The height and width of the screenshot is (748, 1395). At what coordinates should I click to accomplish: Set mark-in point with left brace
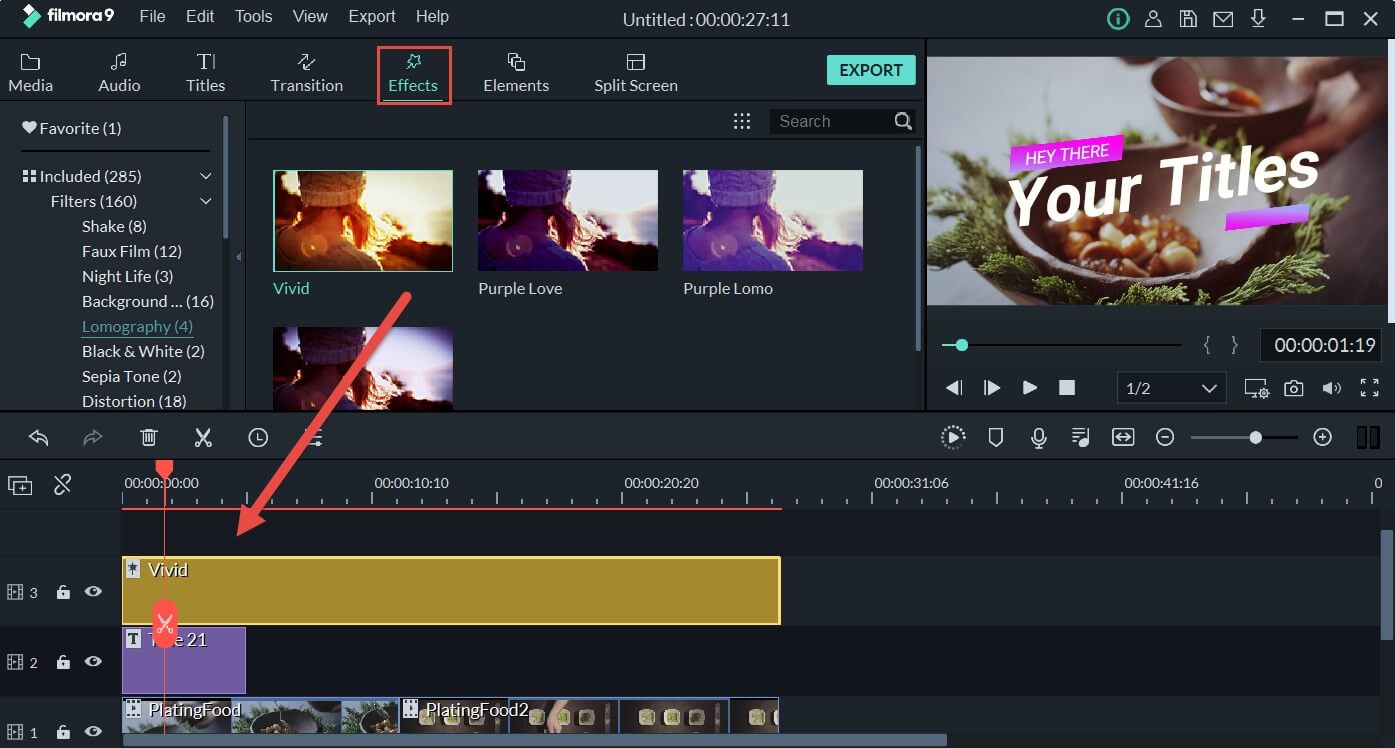click(1207, 345)
